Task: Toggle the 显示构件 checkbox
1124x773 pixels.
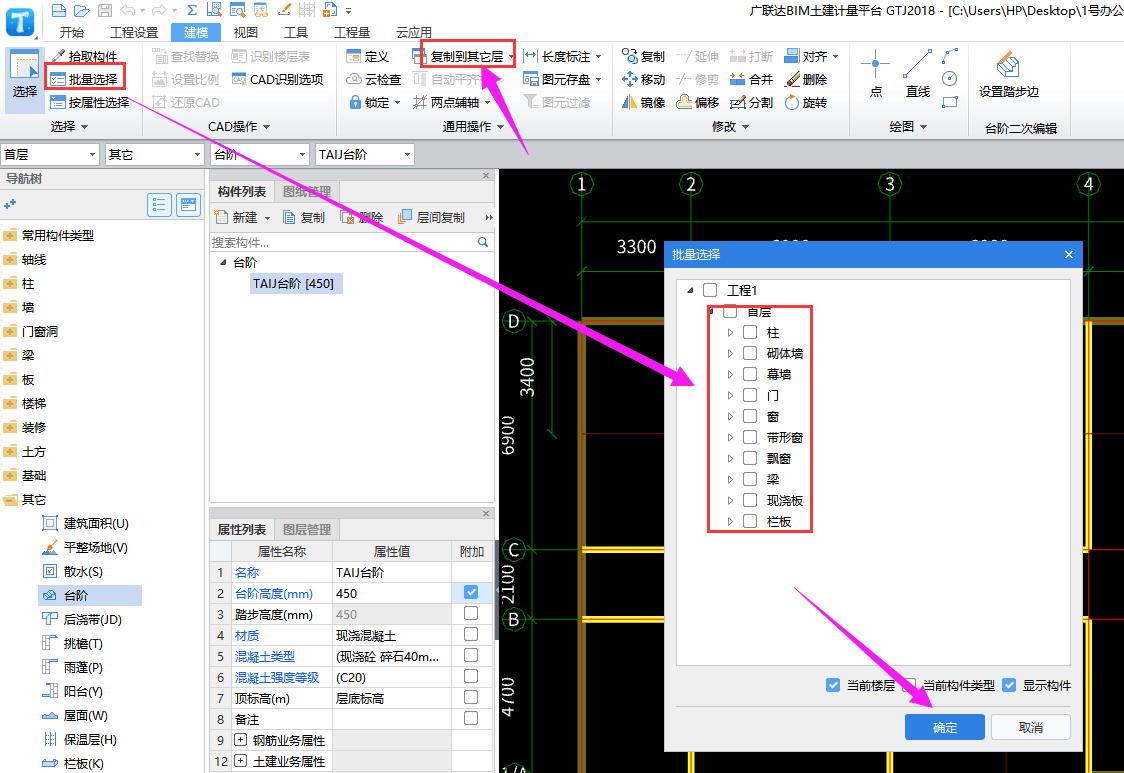Action: [x=1009, y=685]
